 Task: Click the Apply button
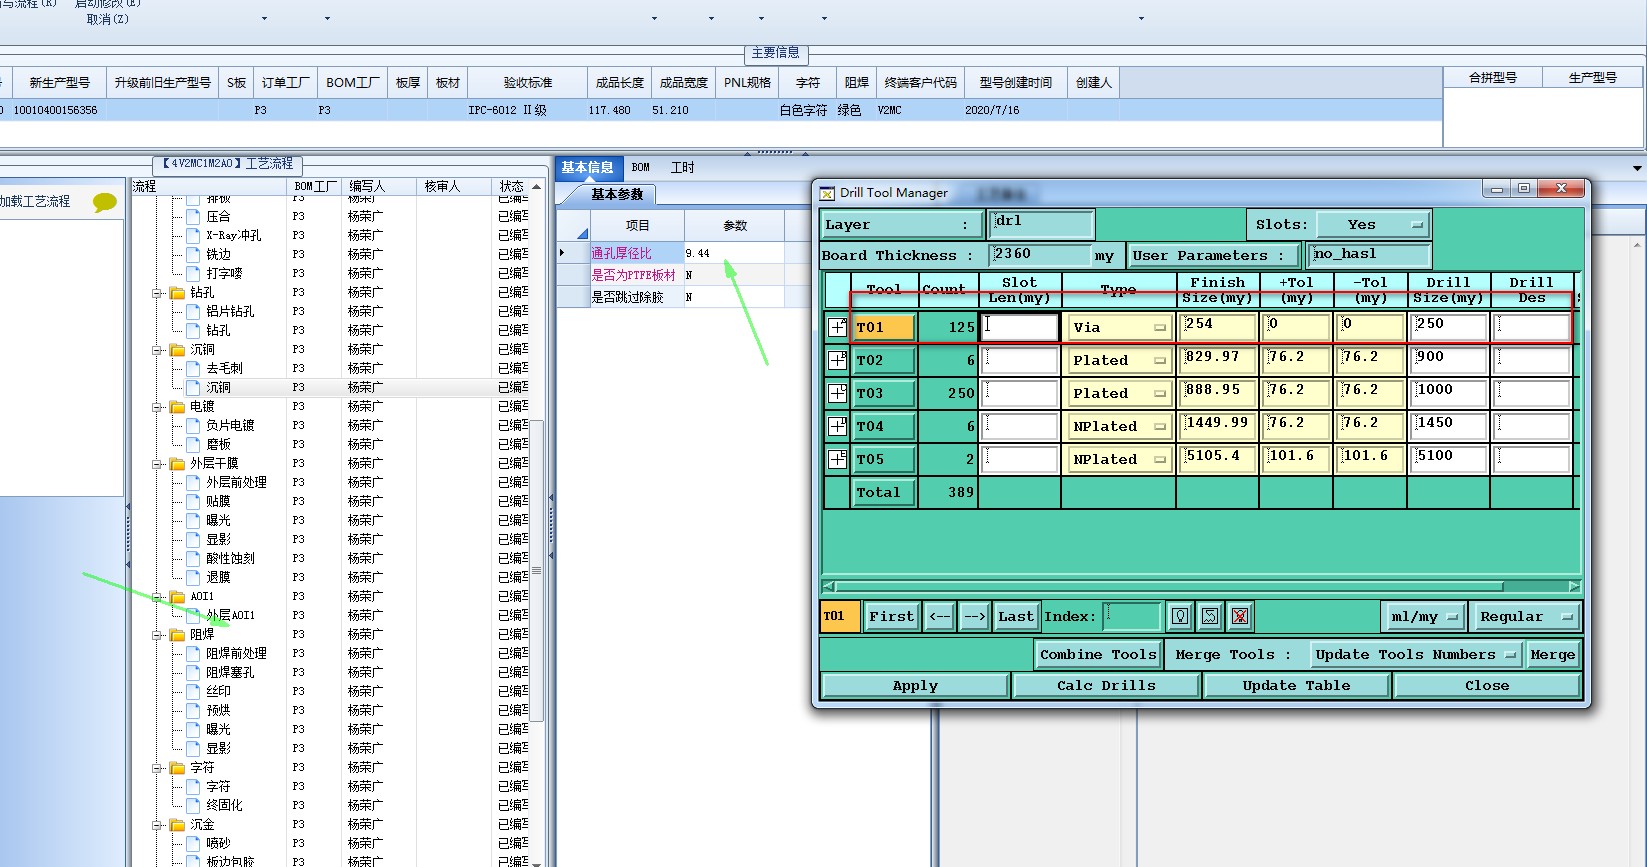(915, 685)
